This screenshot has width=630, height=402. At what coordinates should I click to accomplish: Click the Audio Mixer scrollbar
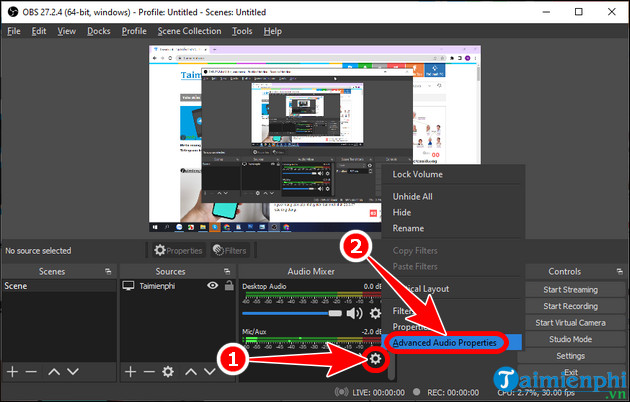point(392,365)
